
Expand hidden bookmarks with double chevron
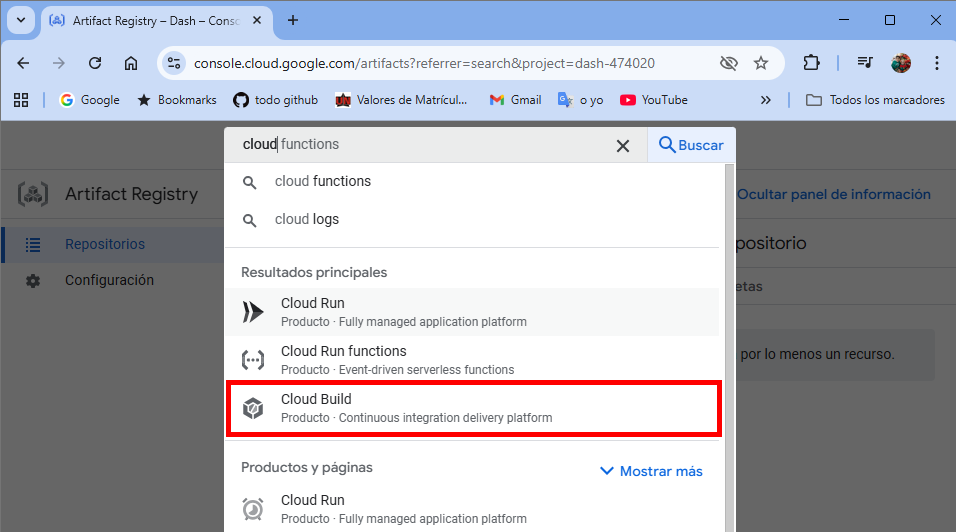click(765, 100)
